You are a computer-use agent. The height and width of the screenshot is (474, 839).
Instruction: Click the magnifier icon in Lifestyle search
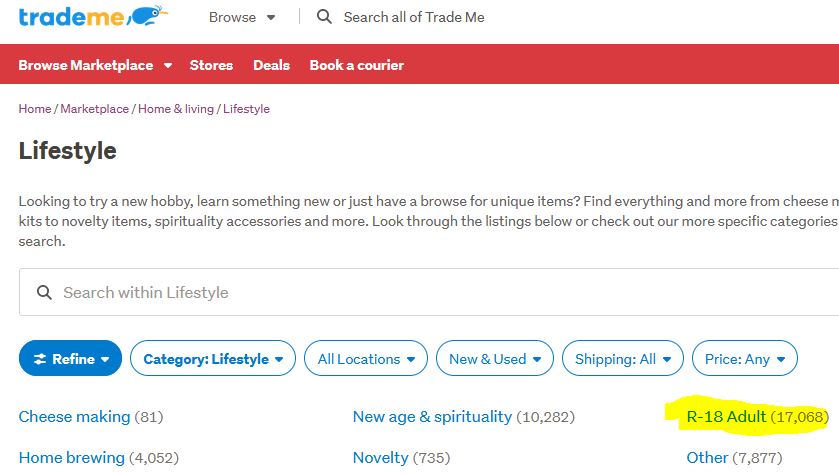click(44, 293)
